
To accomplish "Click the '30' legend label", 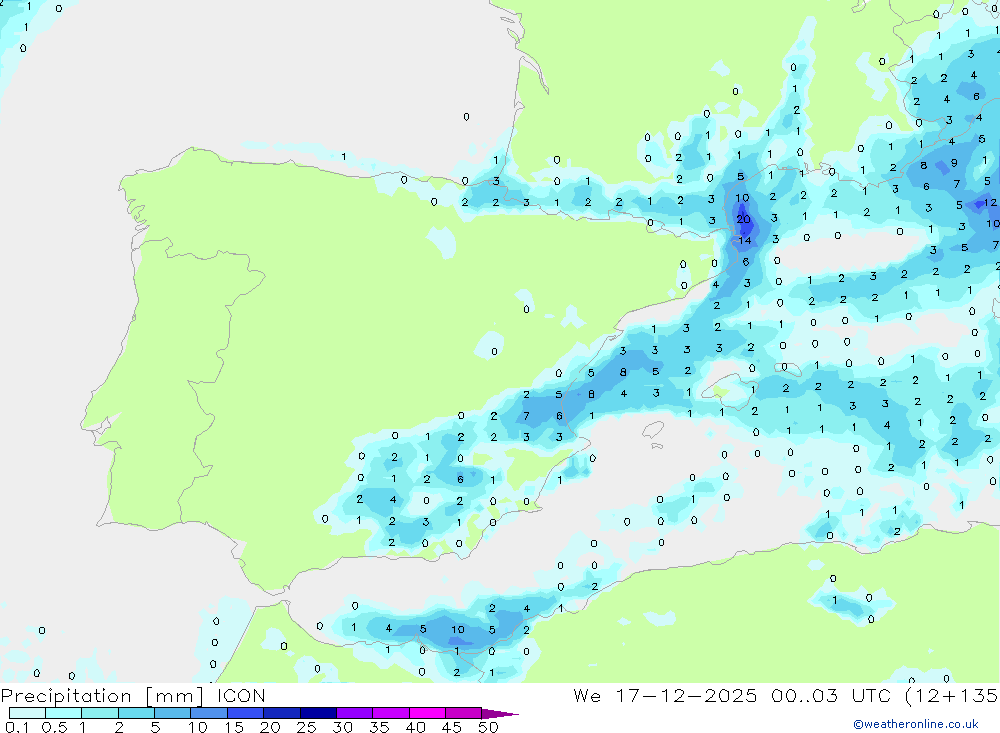I will click(x=342, y=727).
